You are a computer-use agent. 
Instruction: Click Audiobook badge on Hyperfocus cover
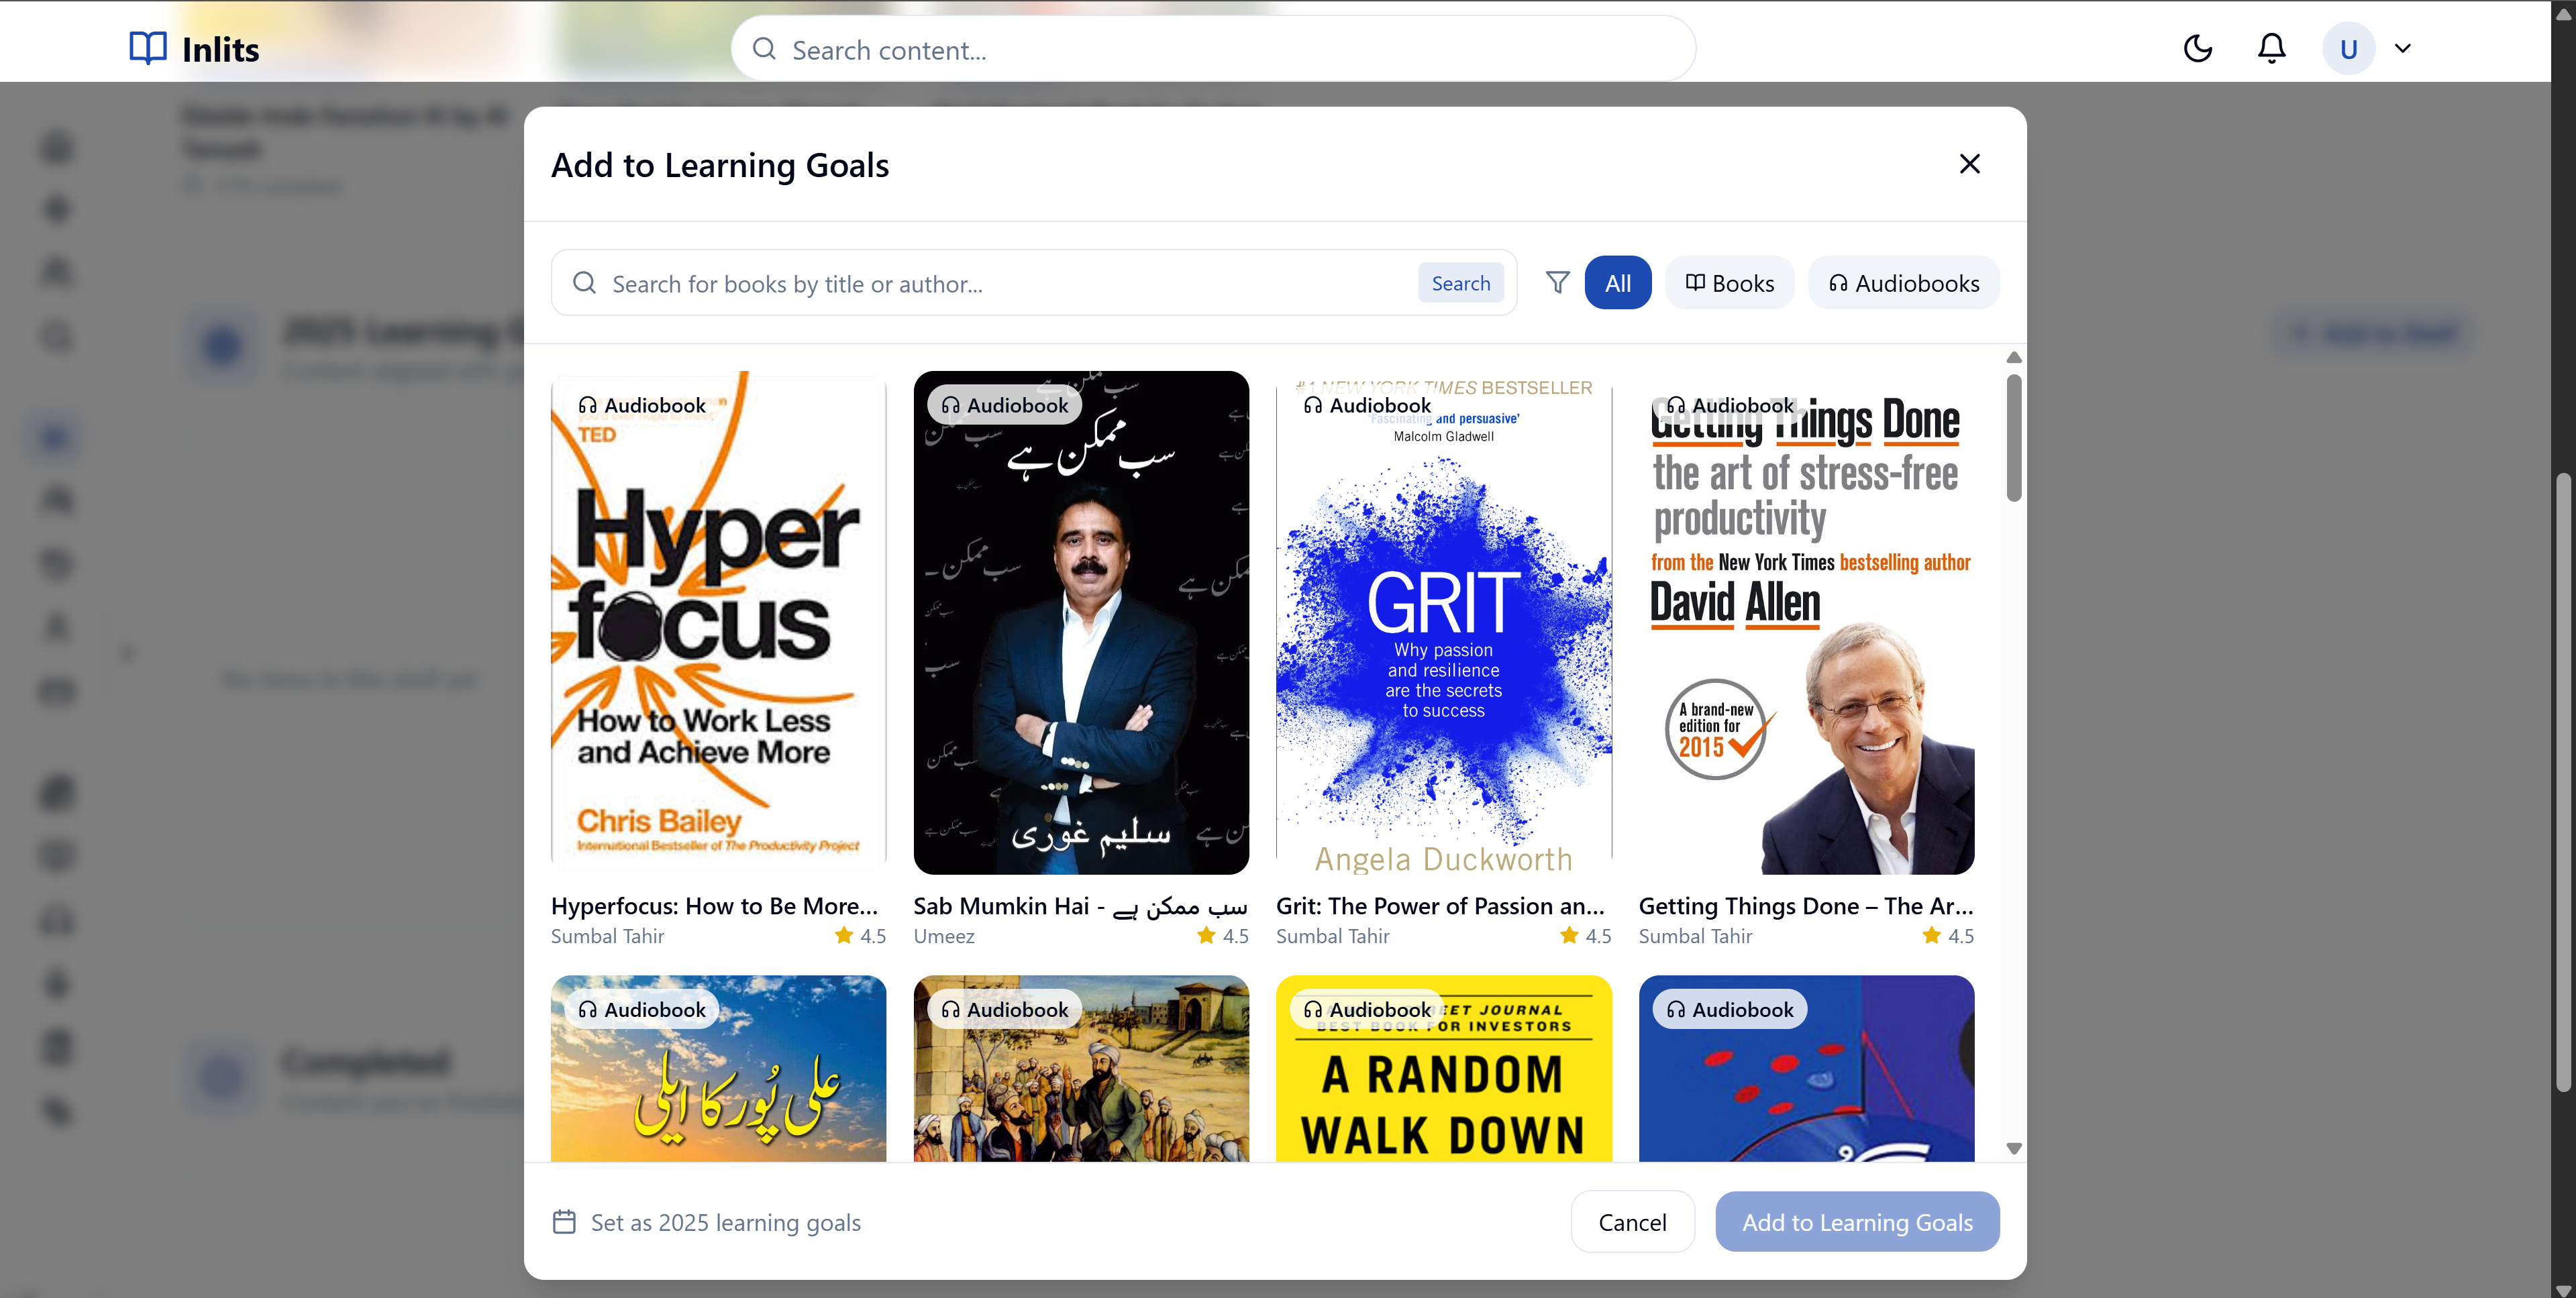pyautogui.click(x=642, y=405)
